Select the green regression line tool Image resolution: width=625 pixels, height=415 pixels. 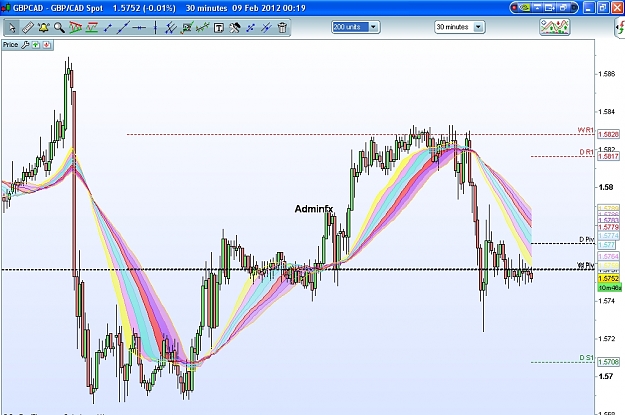(202, 28)
